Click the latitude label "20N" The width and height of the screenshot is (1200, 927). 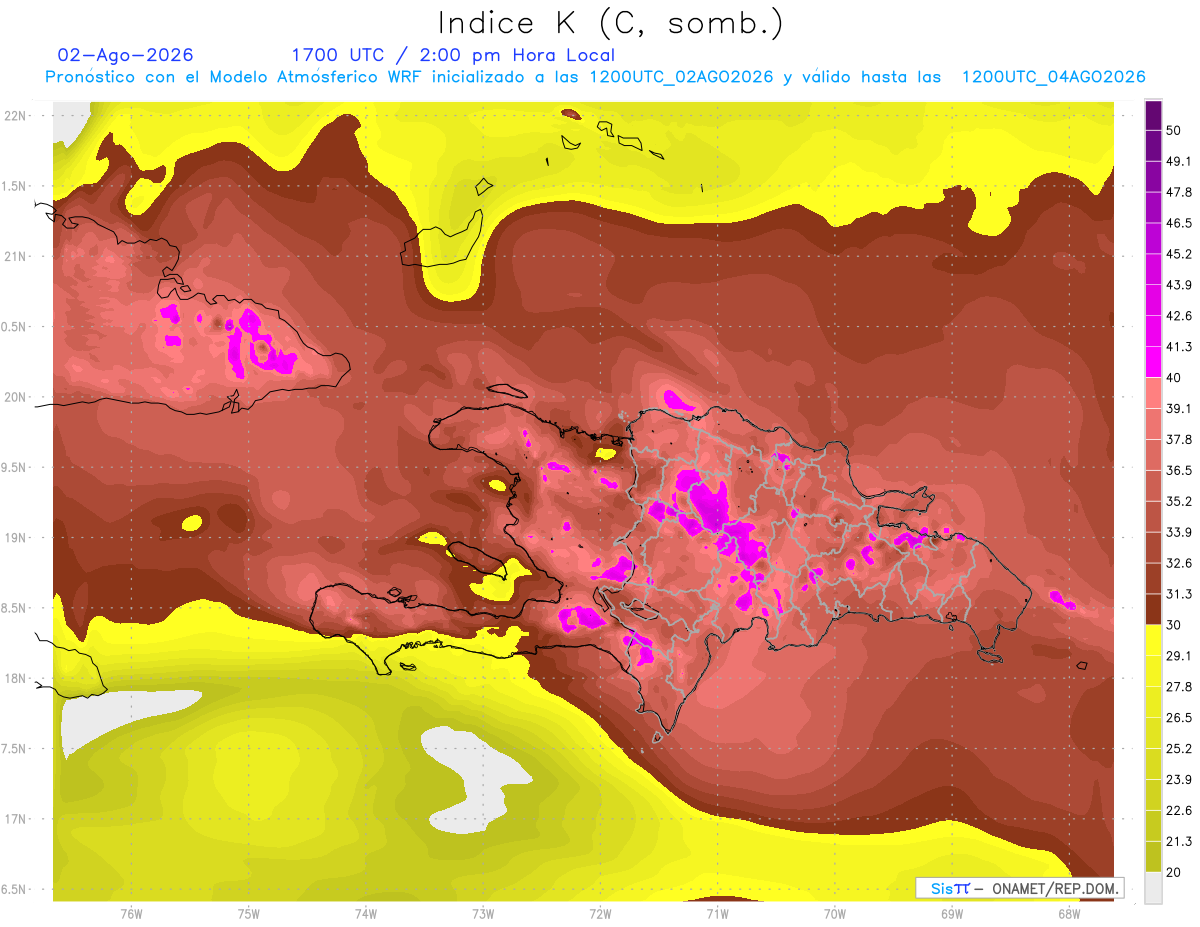15,398
